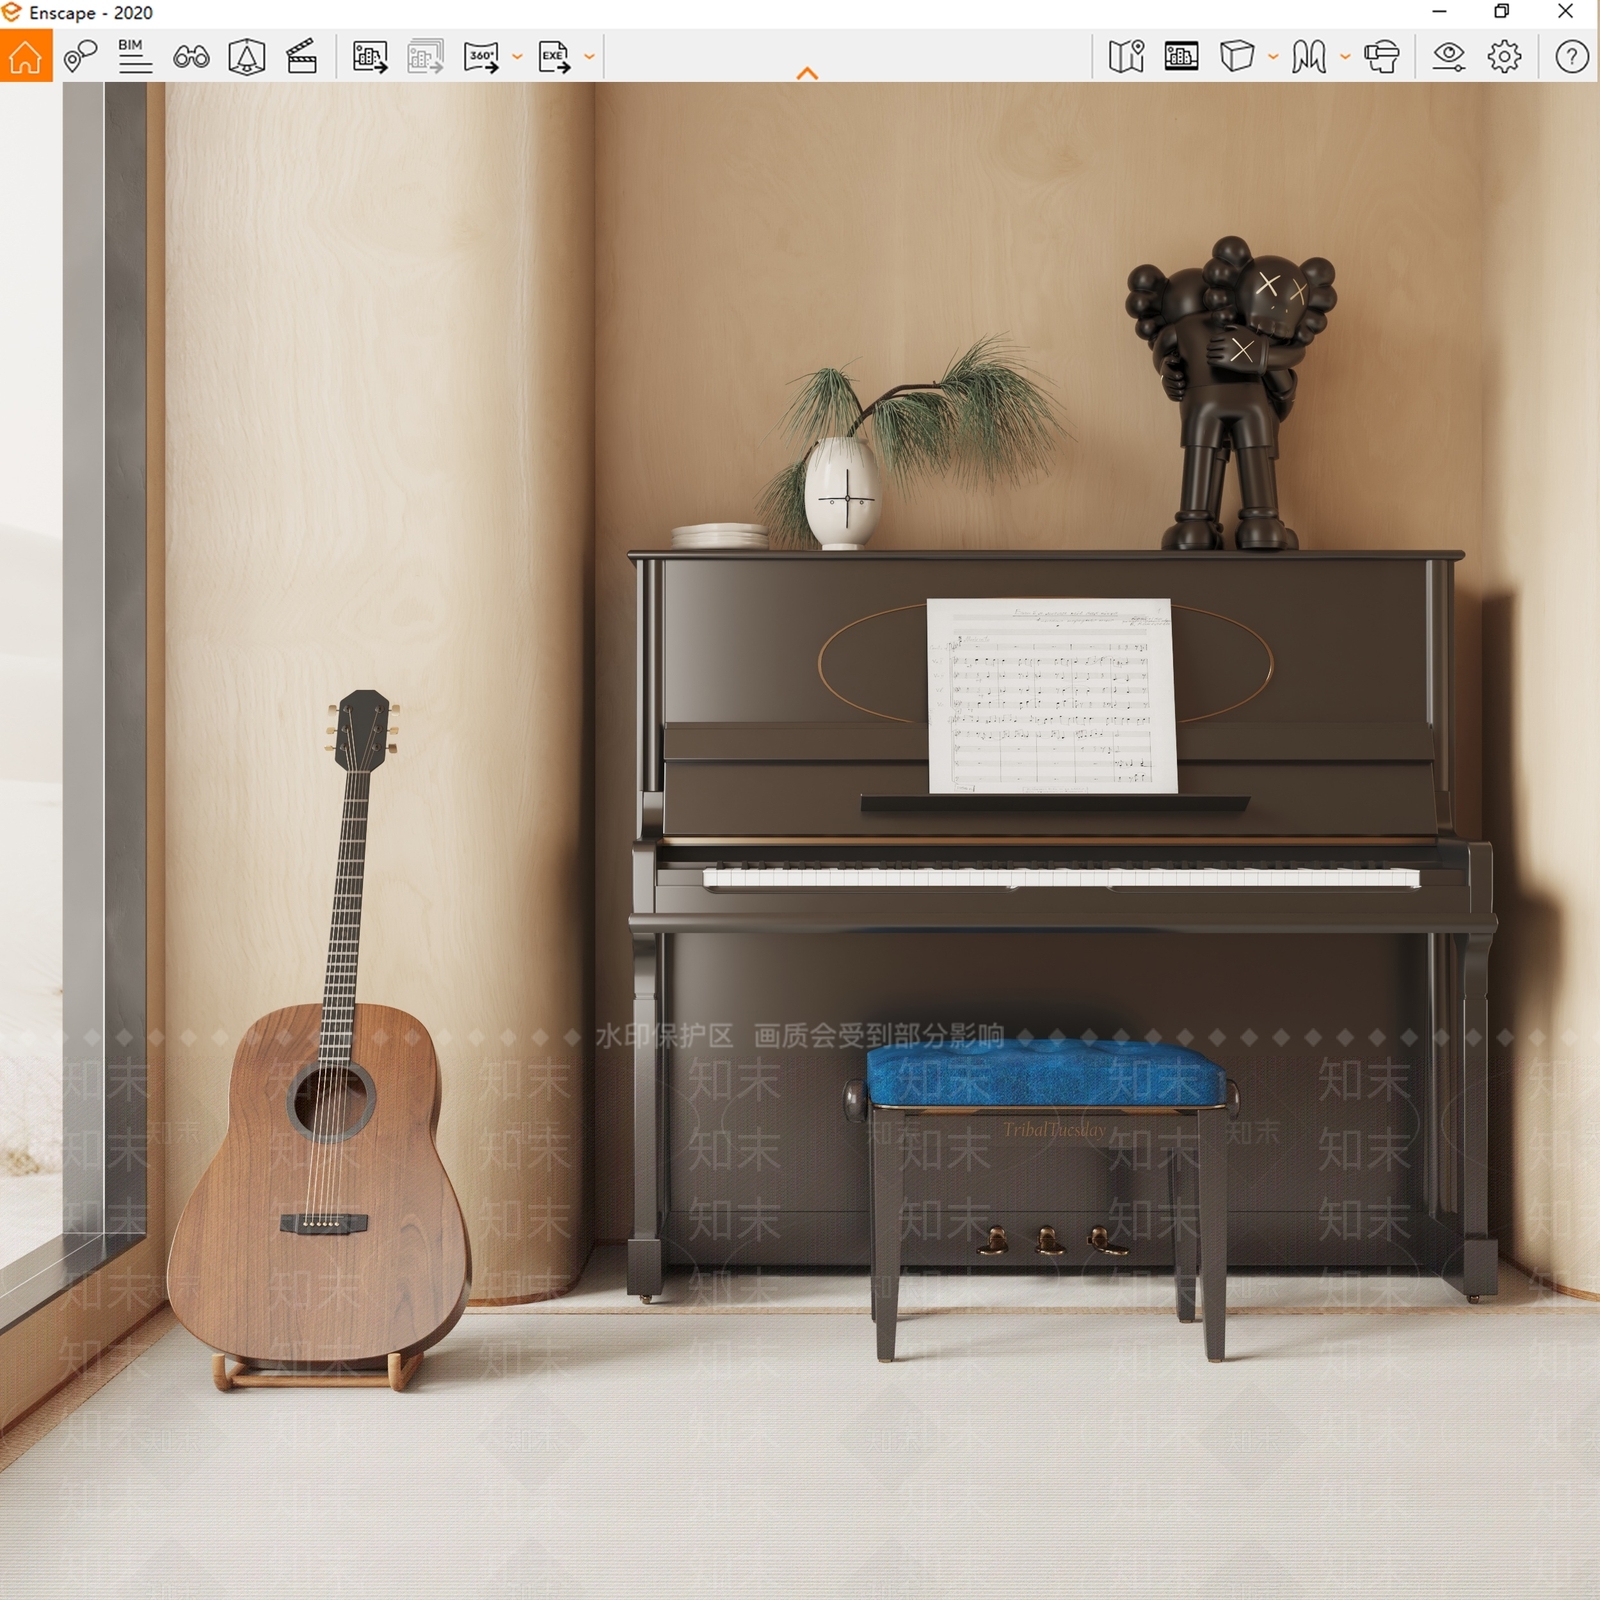Toggle Fly/Walk binoculars mode
The image size is (1600, 1600).
pos(191,56)
